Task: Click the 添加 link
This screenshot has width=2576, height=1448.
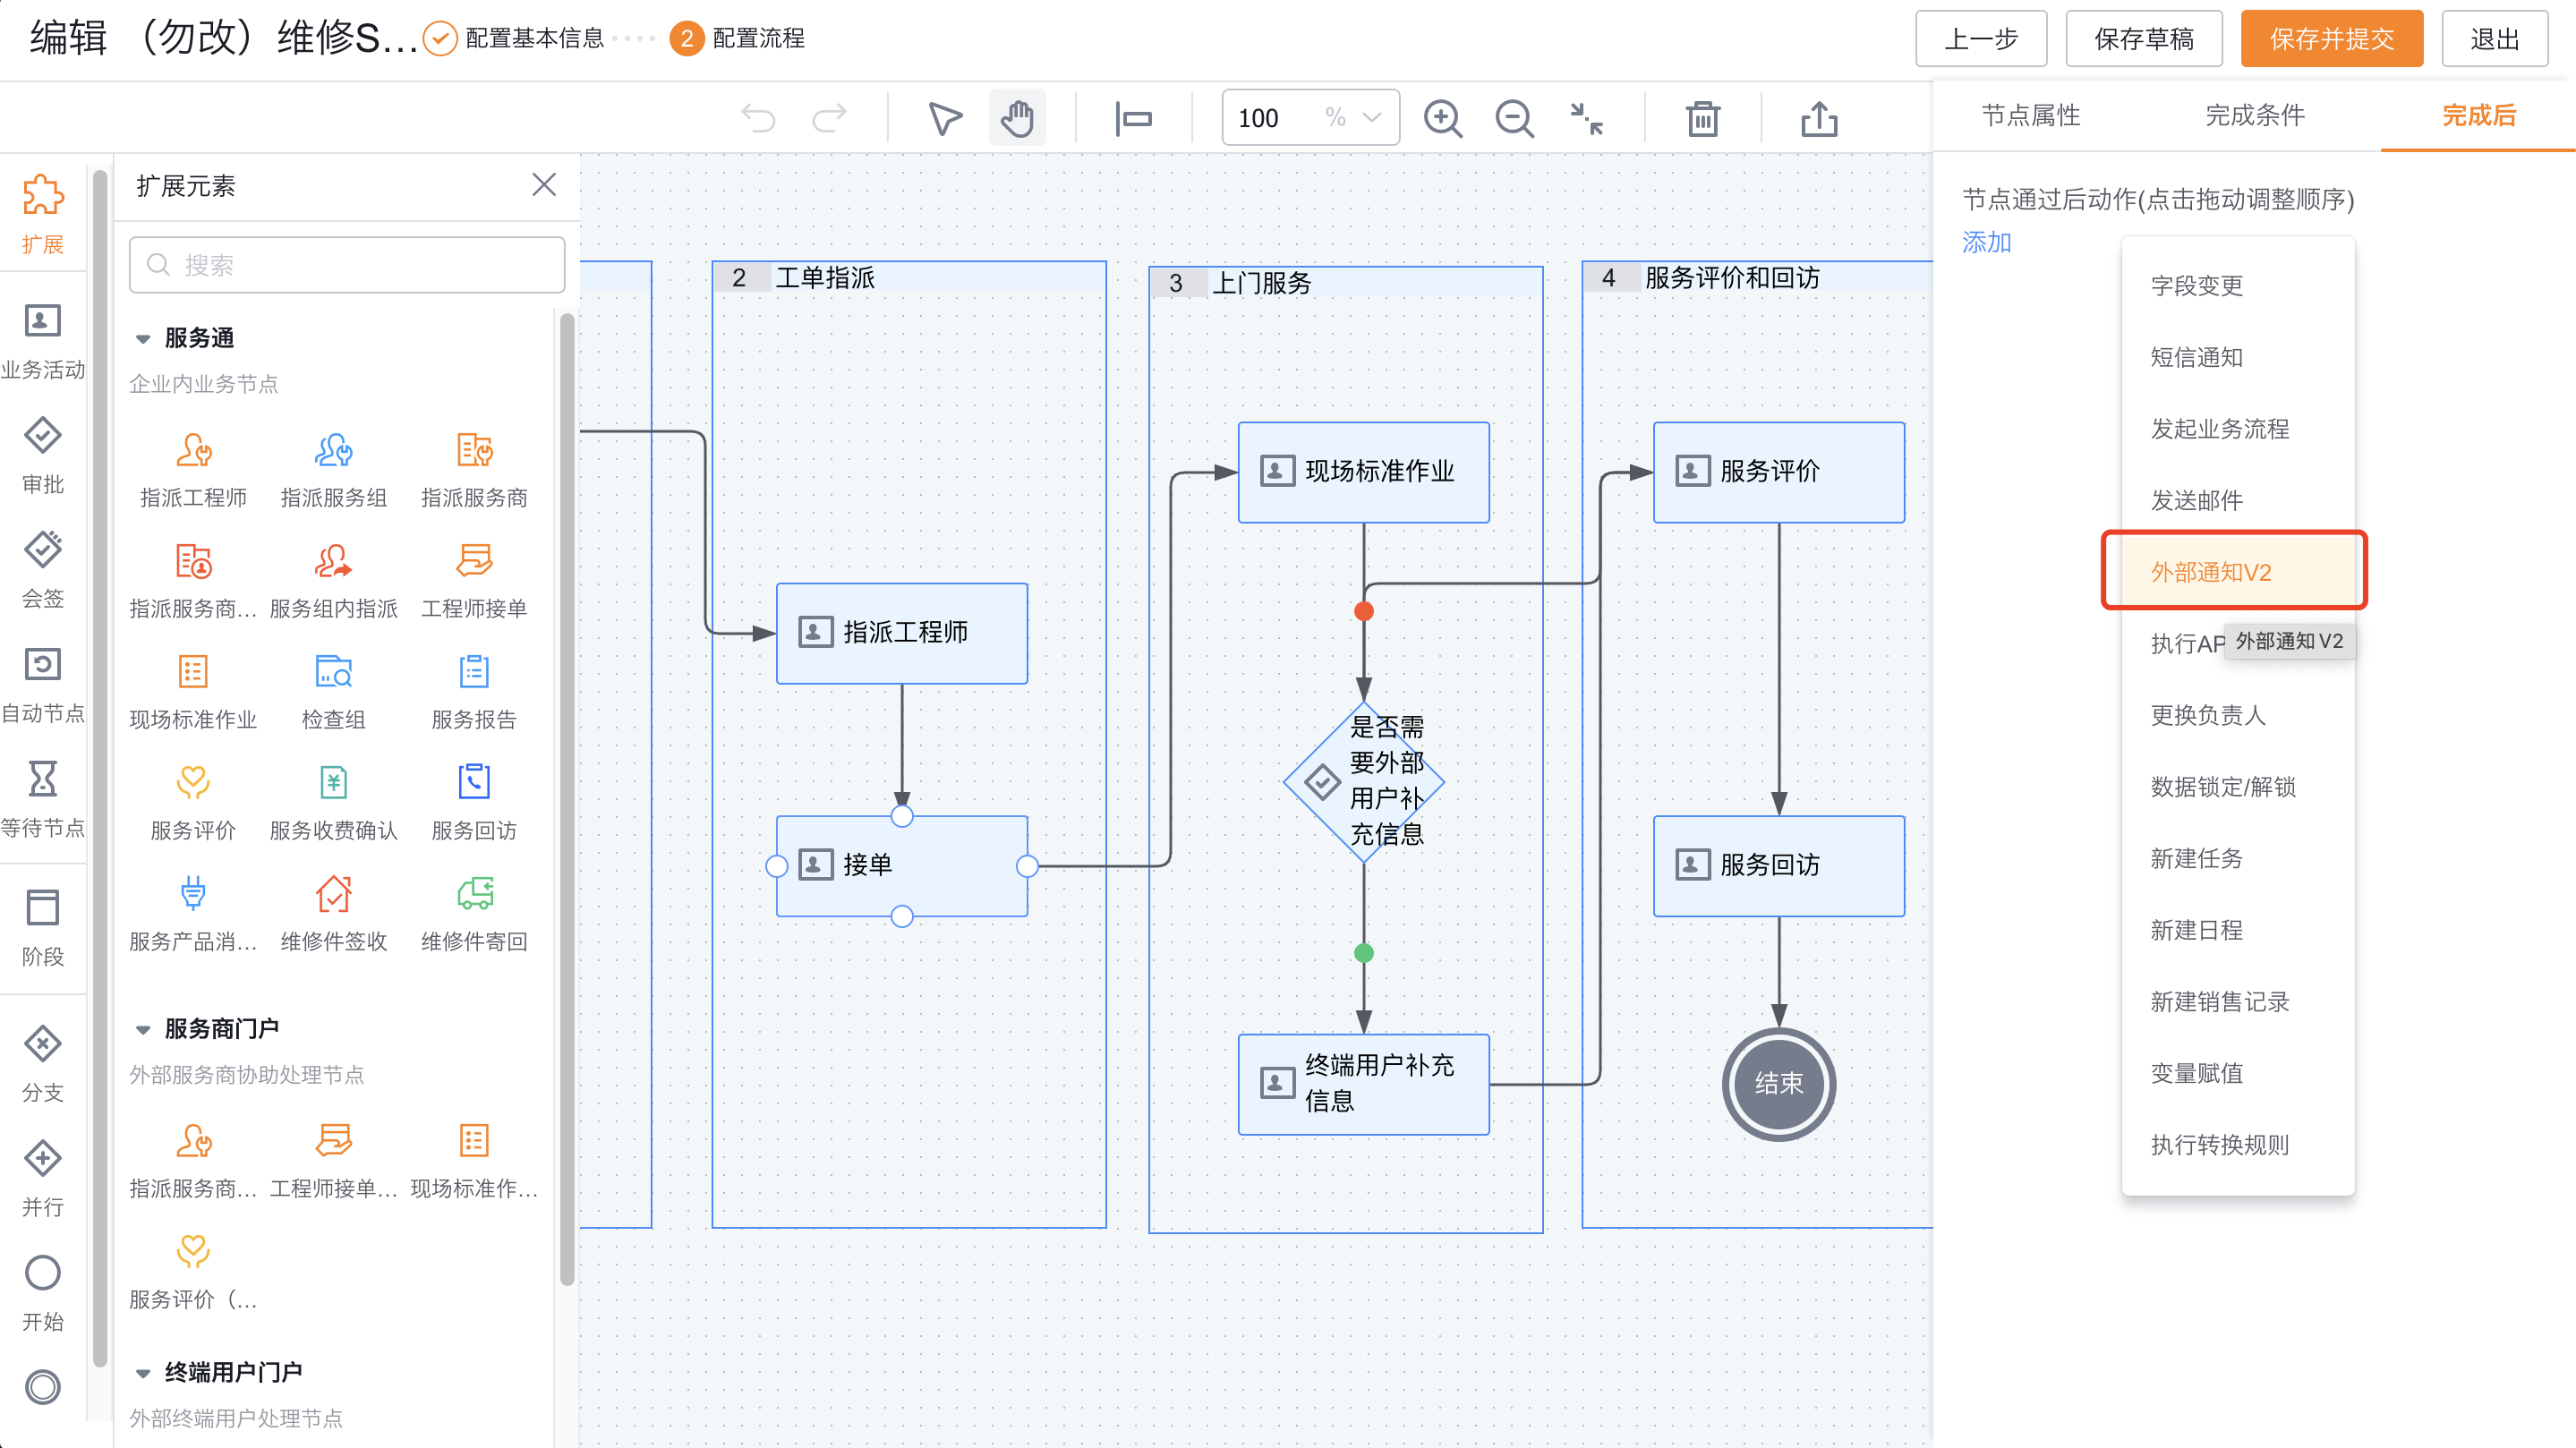Action: [1986, 242]
